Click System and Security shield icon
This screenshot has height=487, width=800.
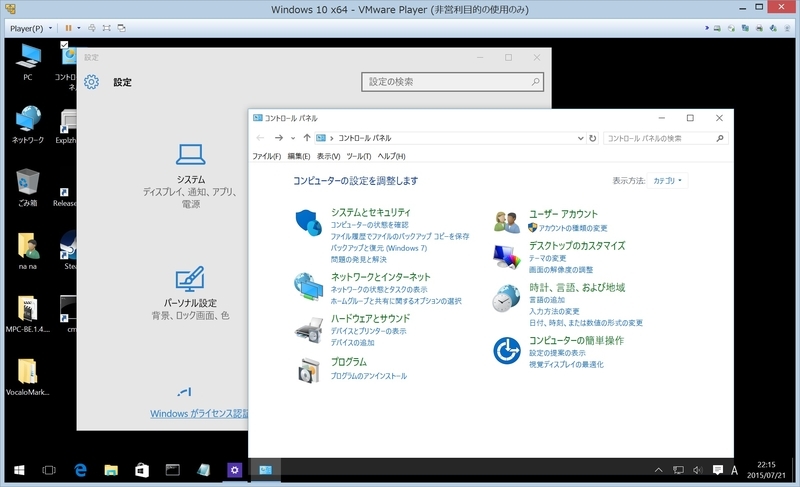pos(309,223)
